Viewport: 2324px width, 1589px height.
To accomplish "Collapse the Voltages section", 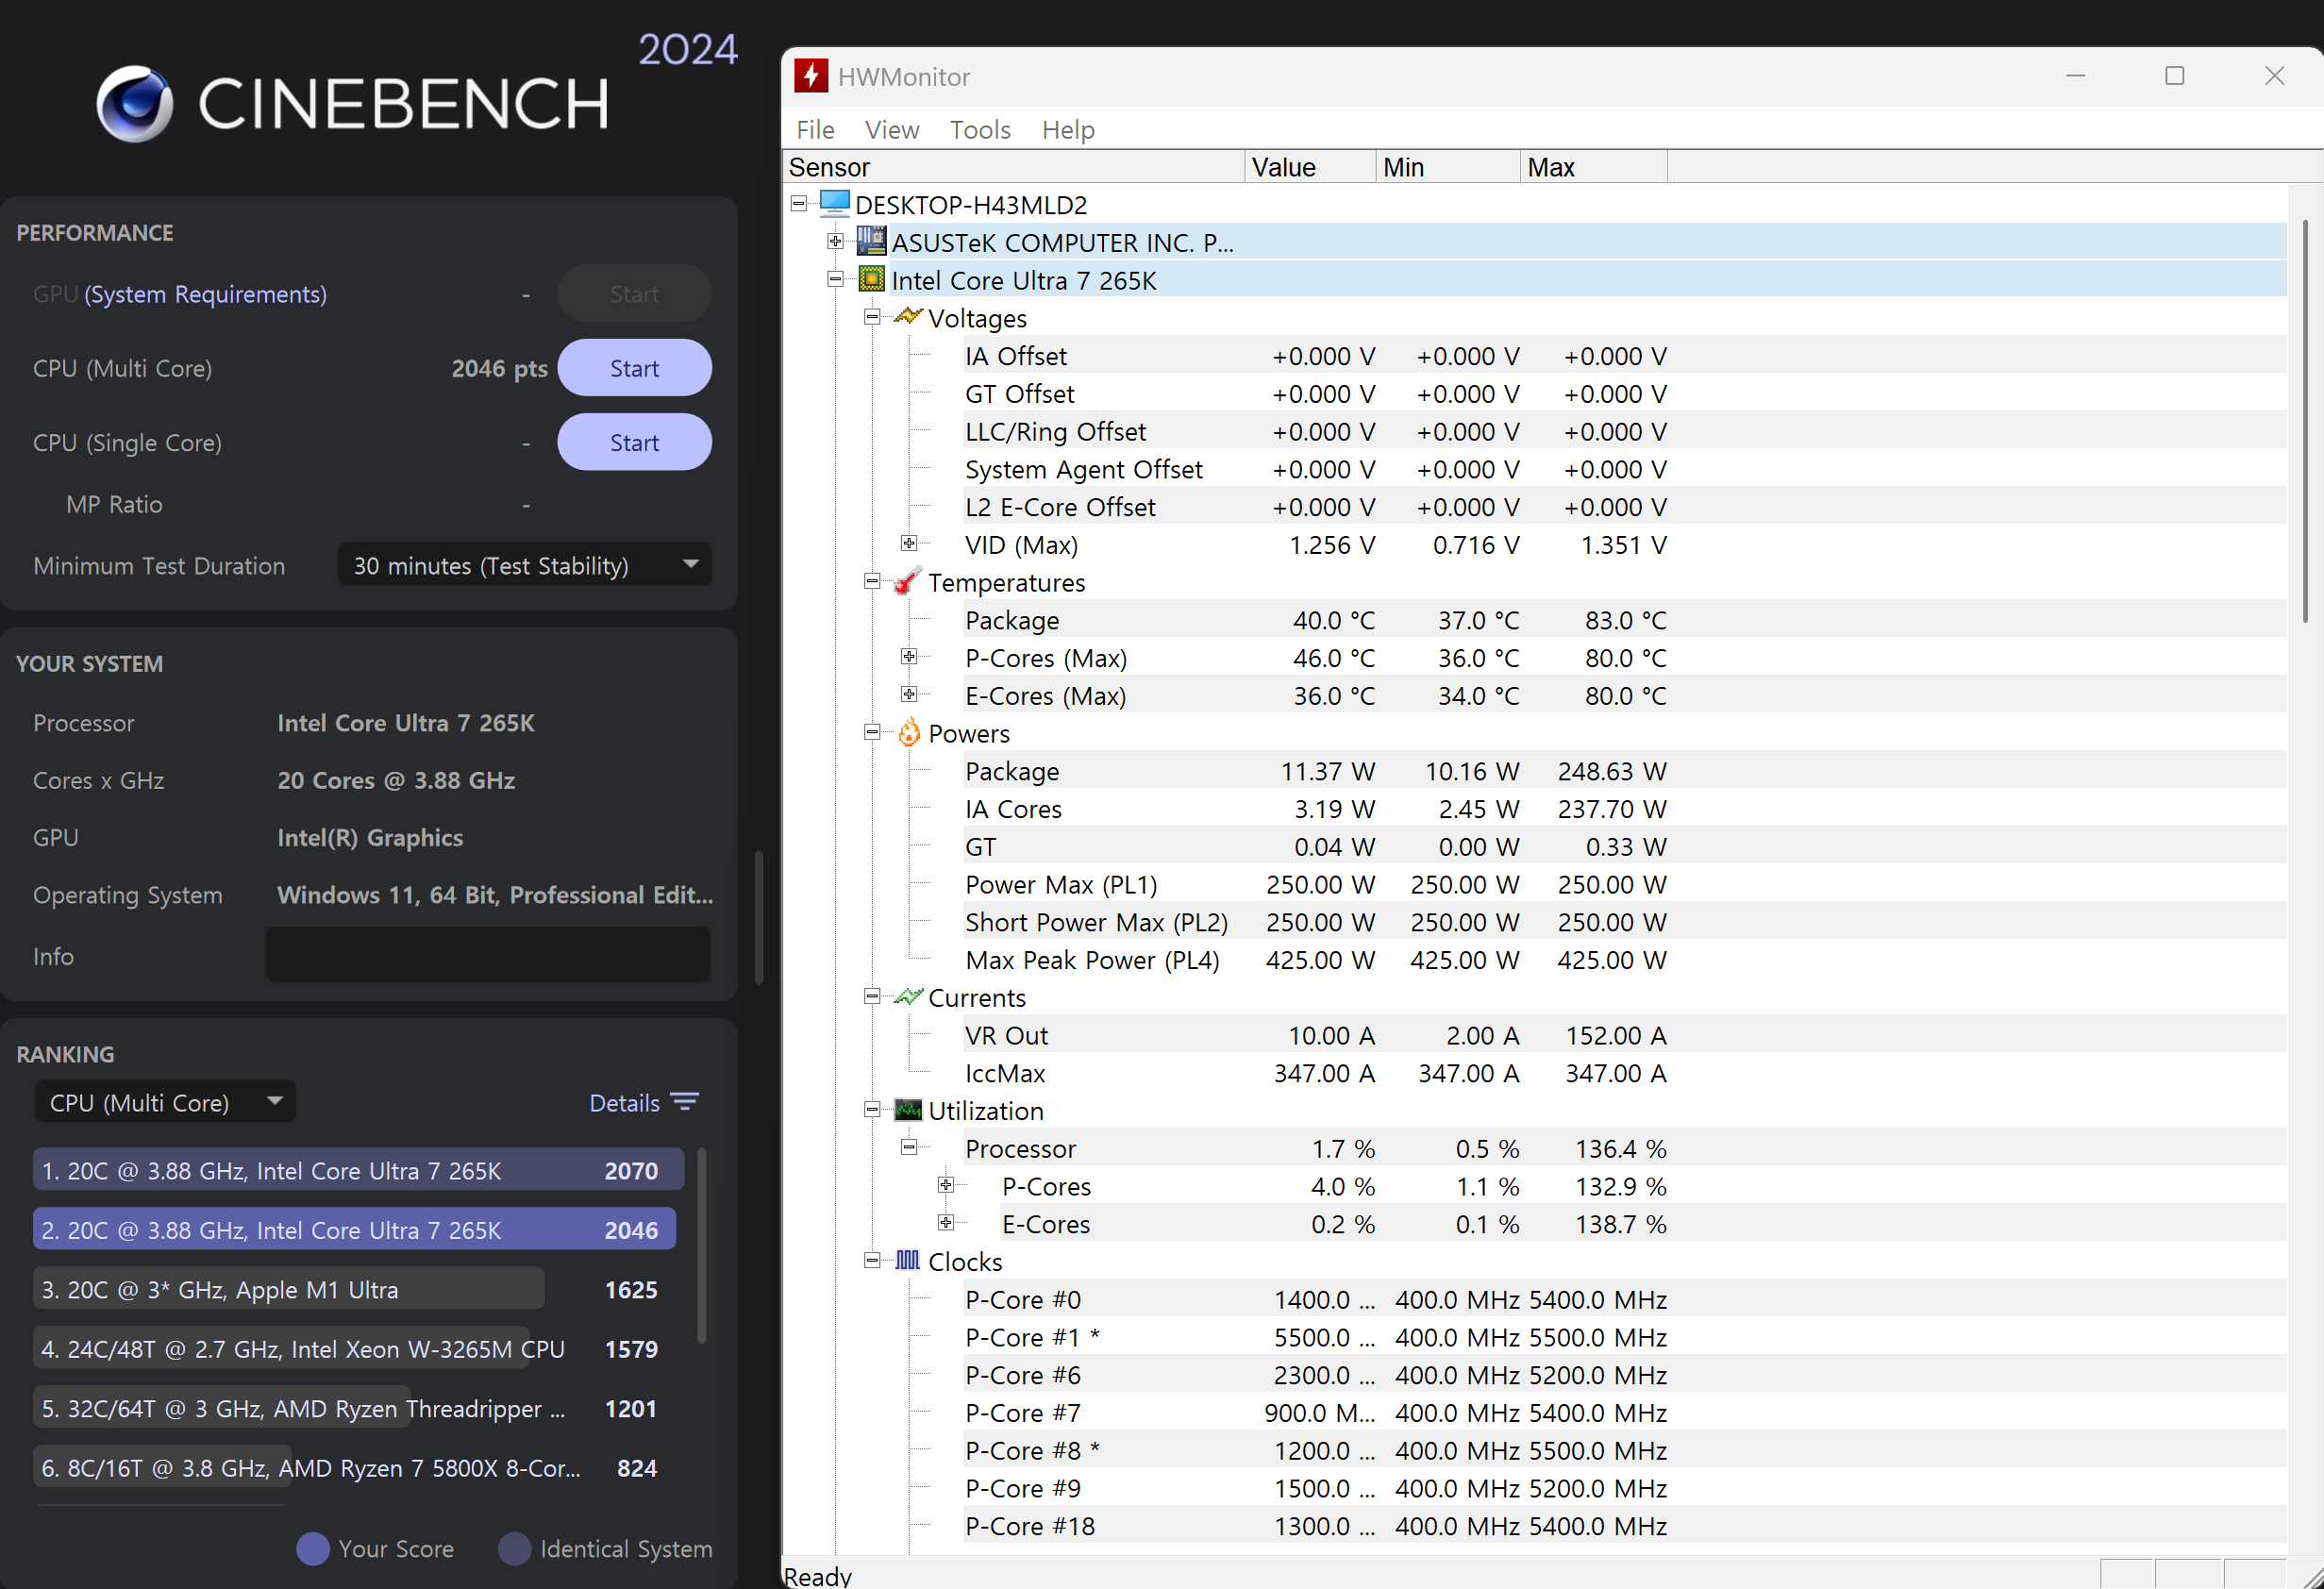I will pyautogui.click(x=872, y=317).
